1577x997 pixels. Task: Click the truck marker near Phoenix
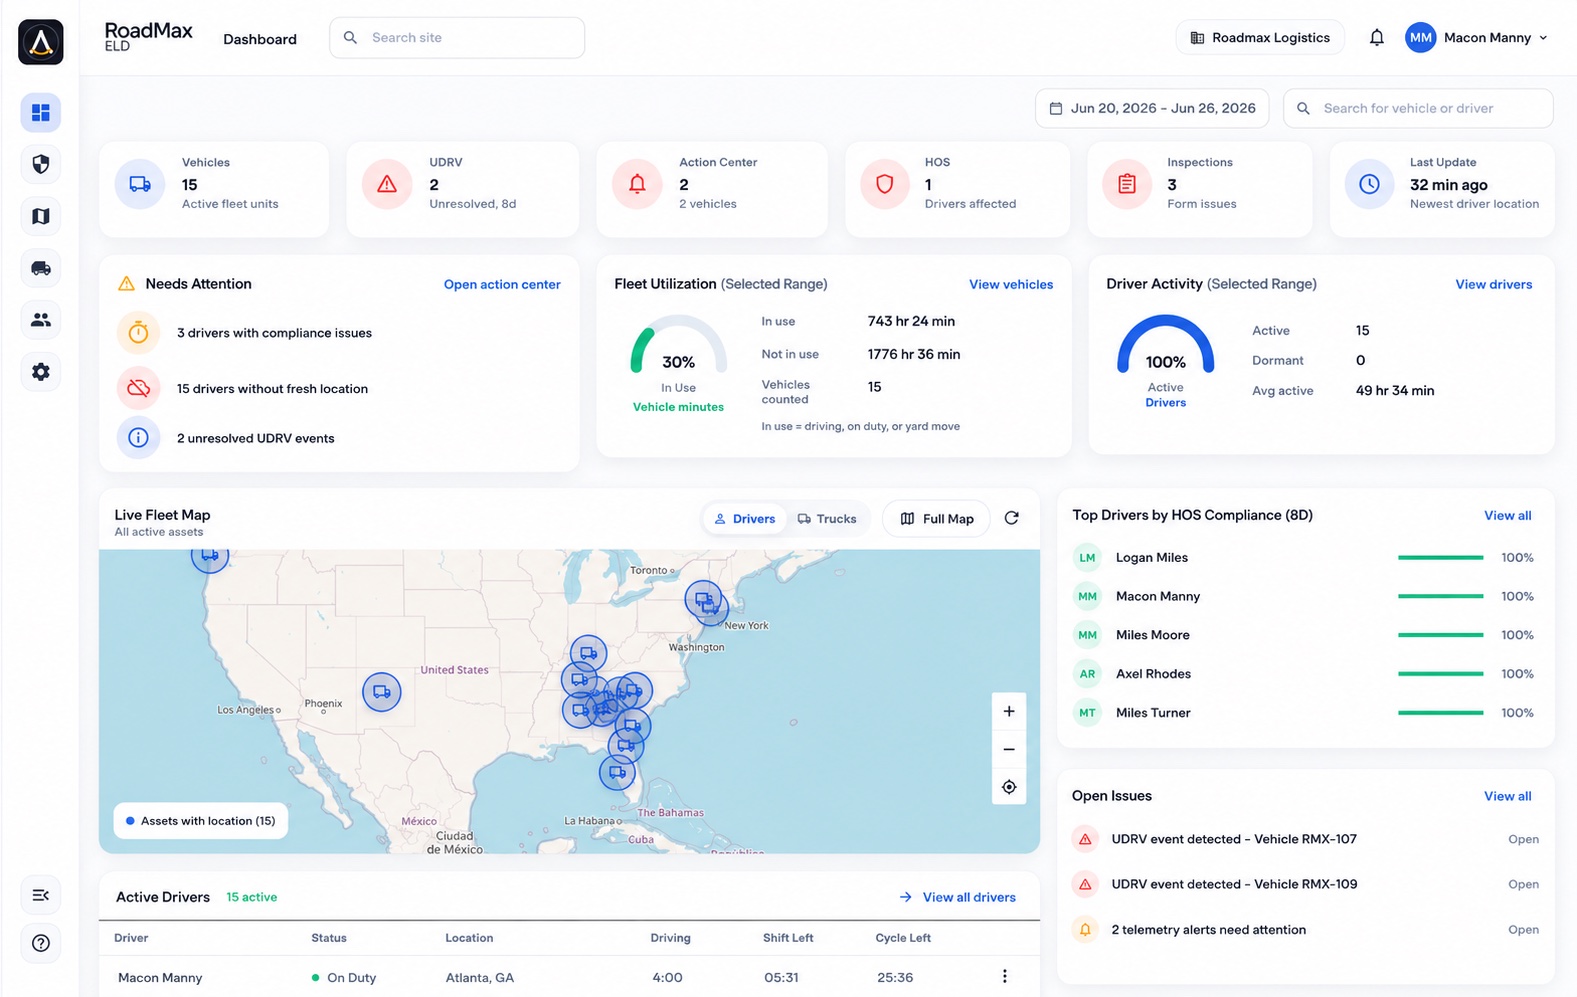click(x=381, y=692)
